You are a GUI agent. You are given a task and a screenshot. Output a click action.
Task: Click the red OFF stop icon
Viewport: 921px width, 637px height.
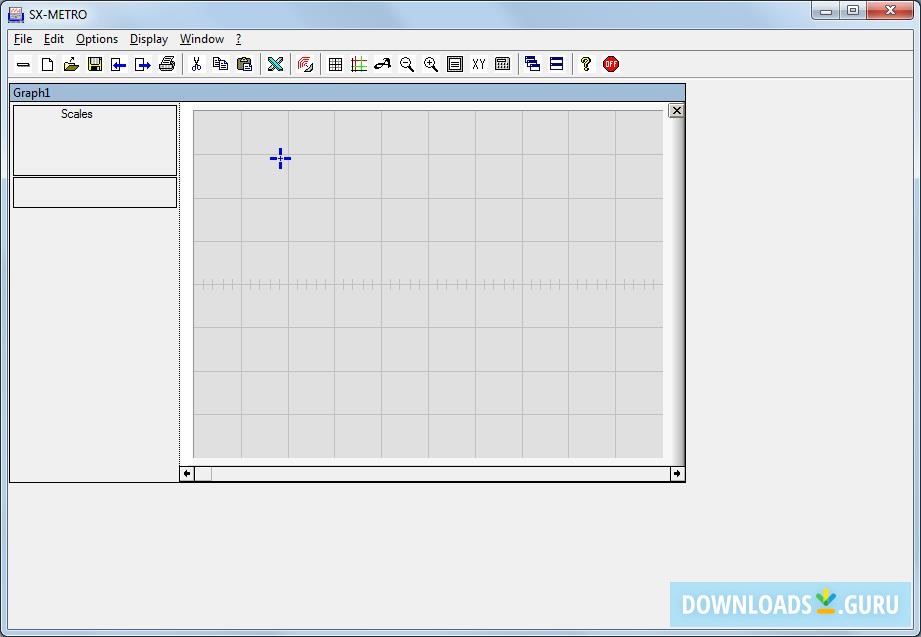pyautogui.click(x=611, y=64)
